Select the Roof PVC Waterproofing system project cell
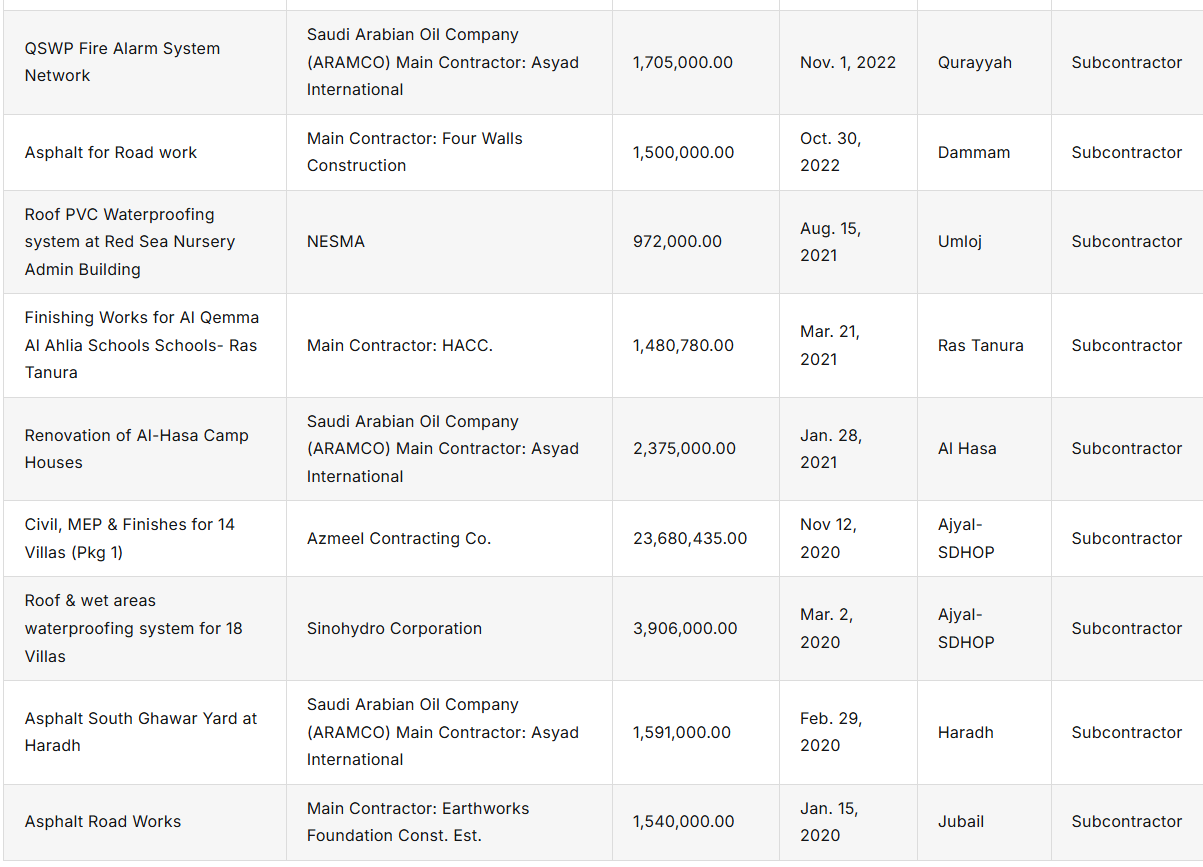1203x867 pixels. pyautogui.click(x=130, y=241)
